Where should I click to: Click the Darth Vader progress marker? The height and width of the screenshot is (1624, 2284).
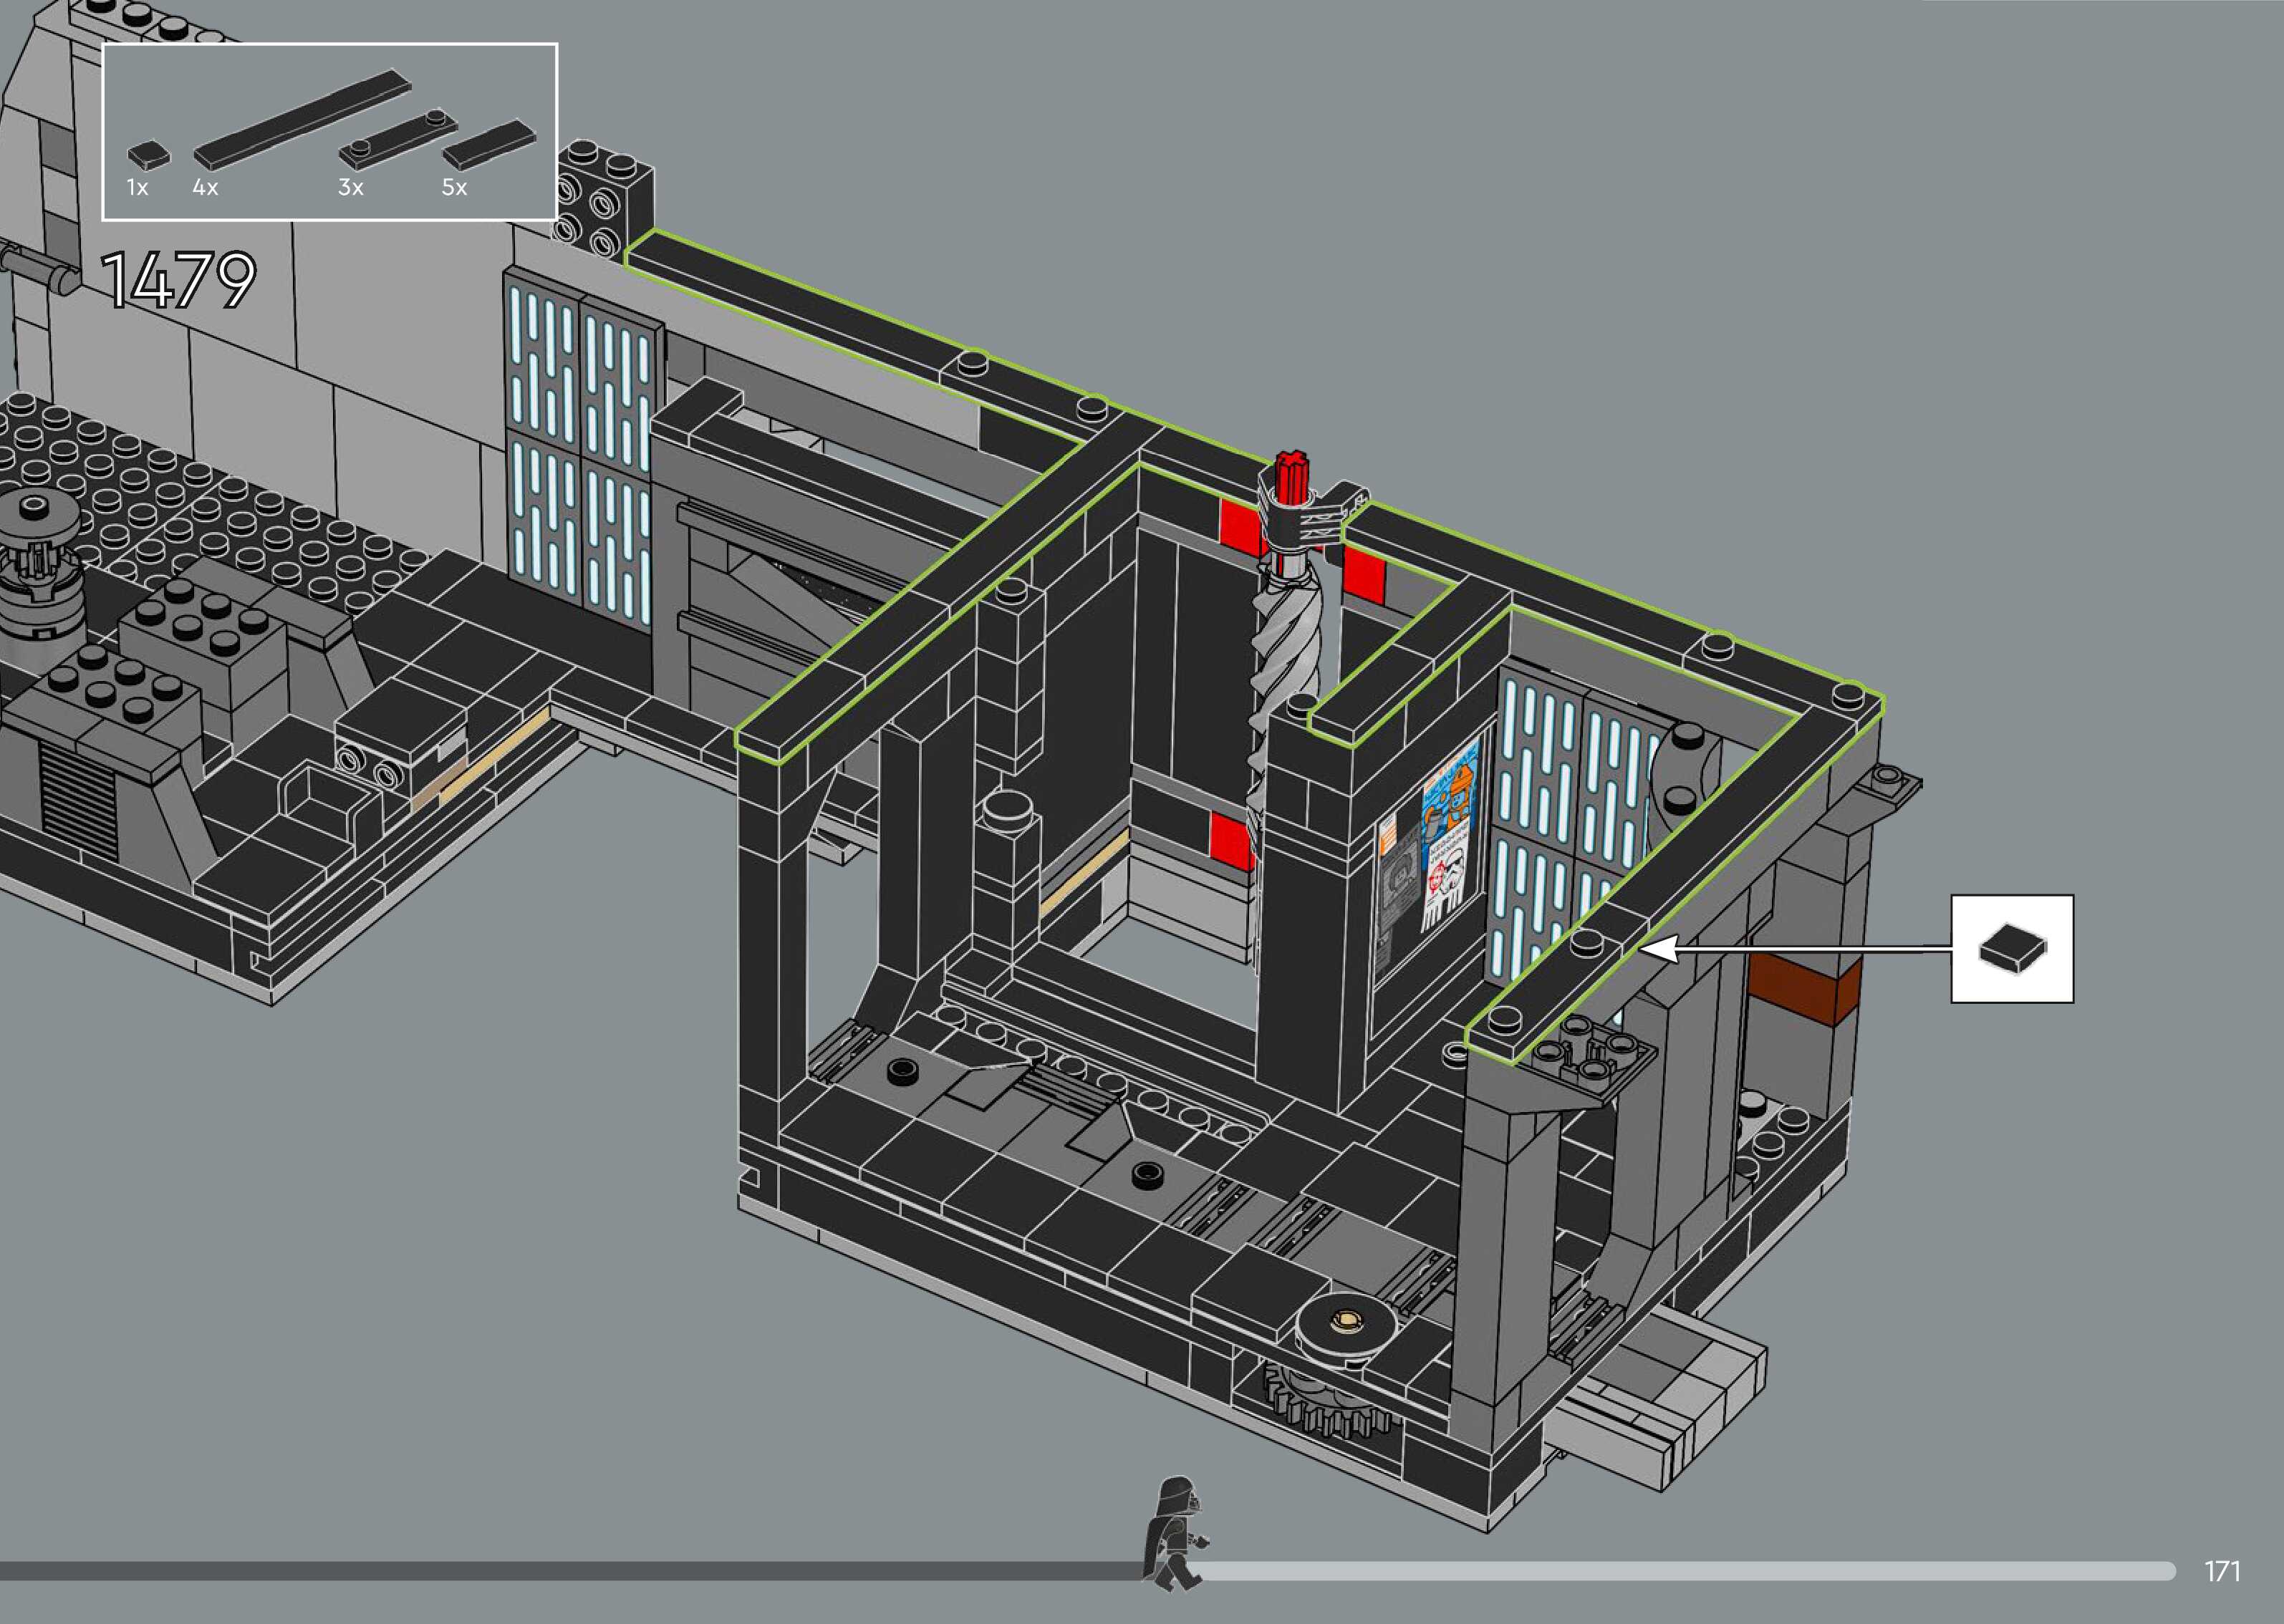point(1178,1533)
